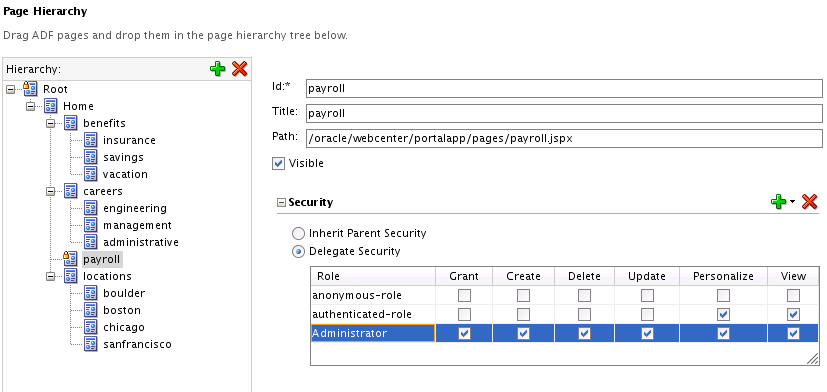Click the green add icon in Hierarchy header
Screen dimensions: 827x392
tap(217, 69)
